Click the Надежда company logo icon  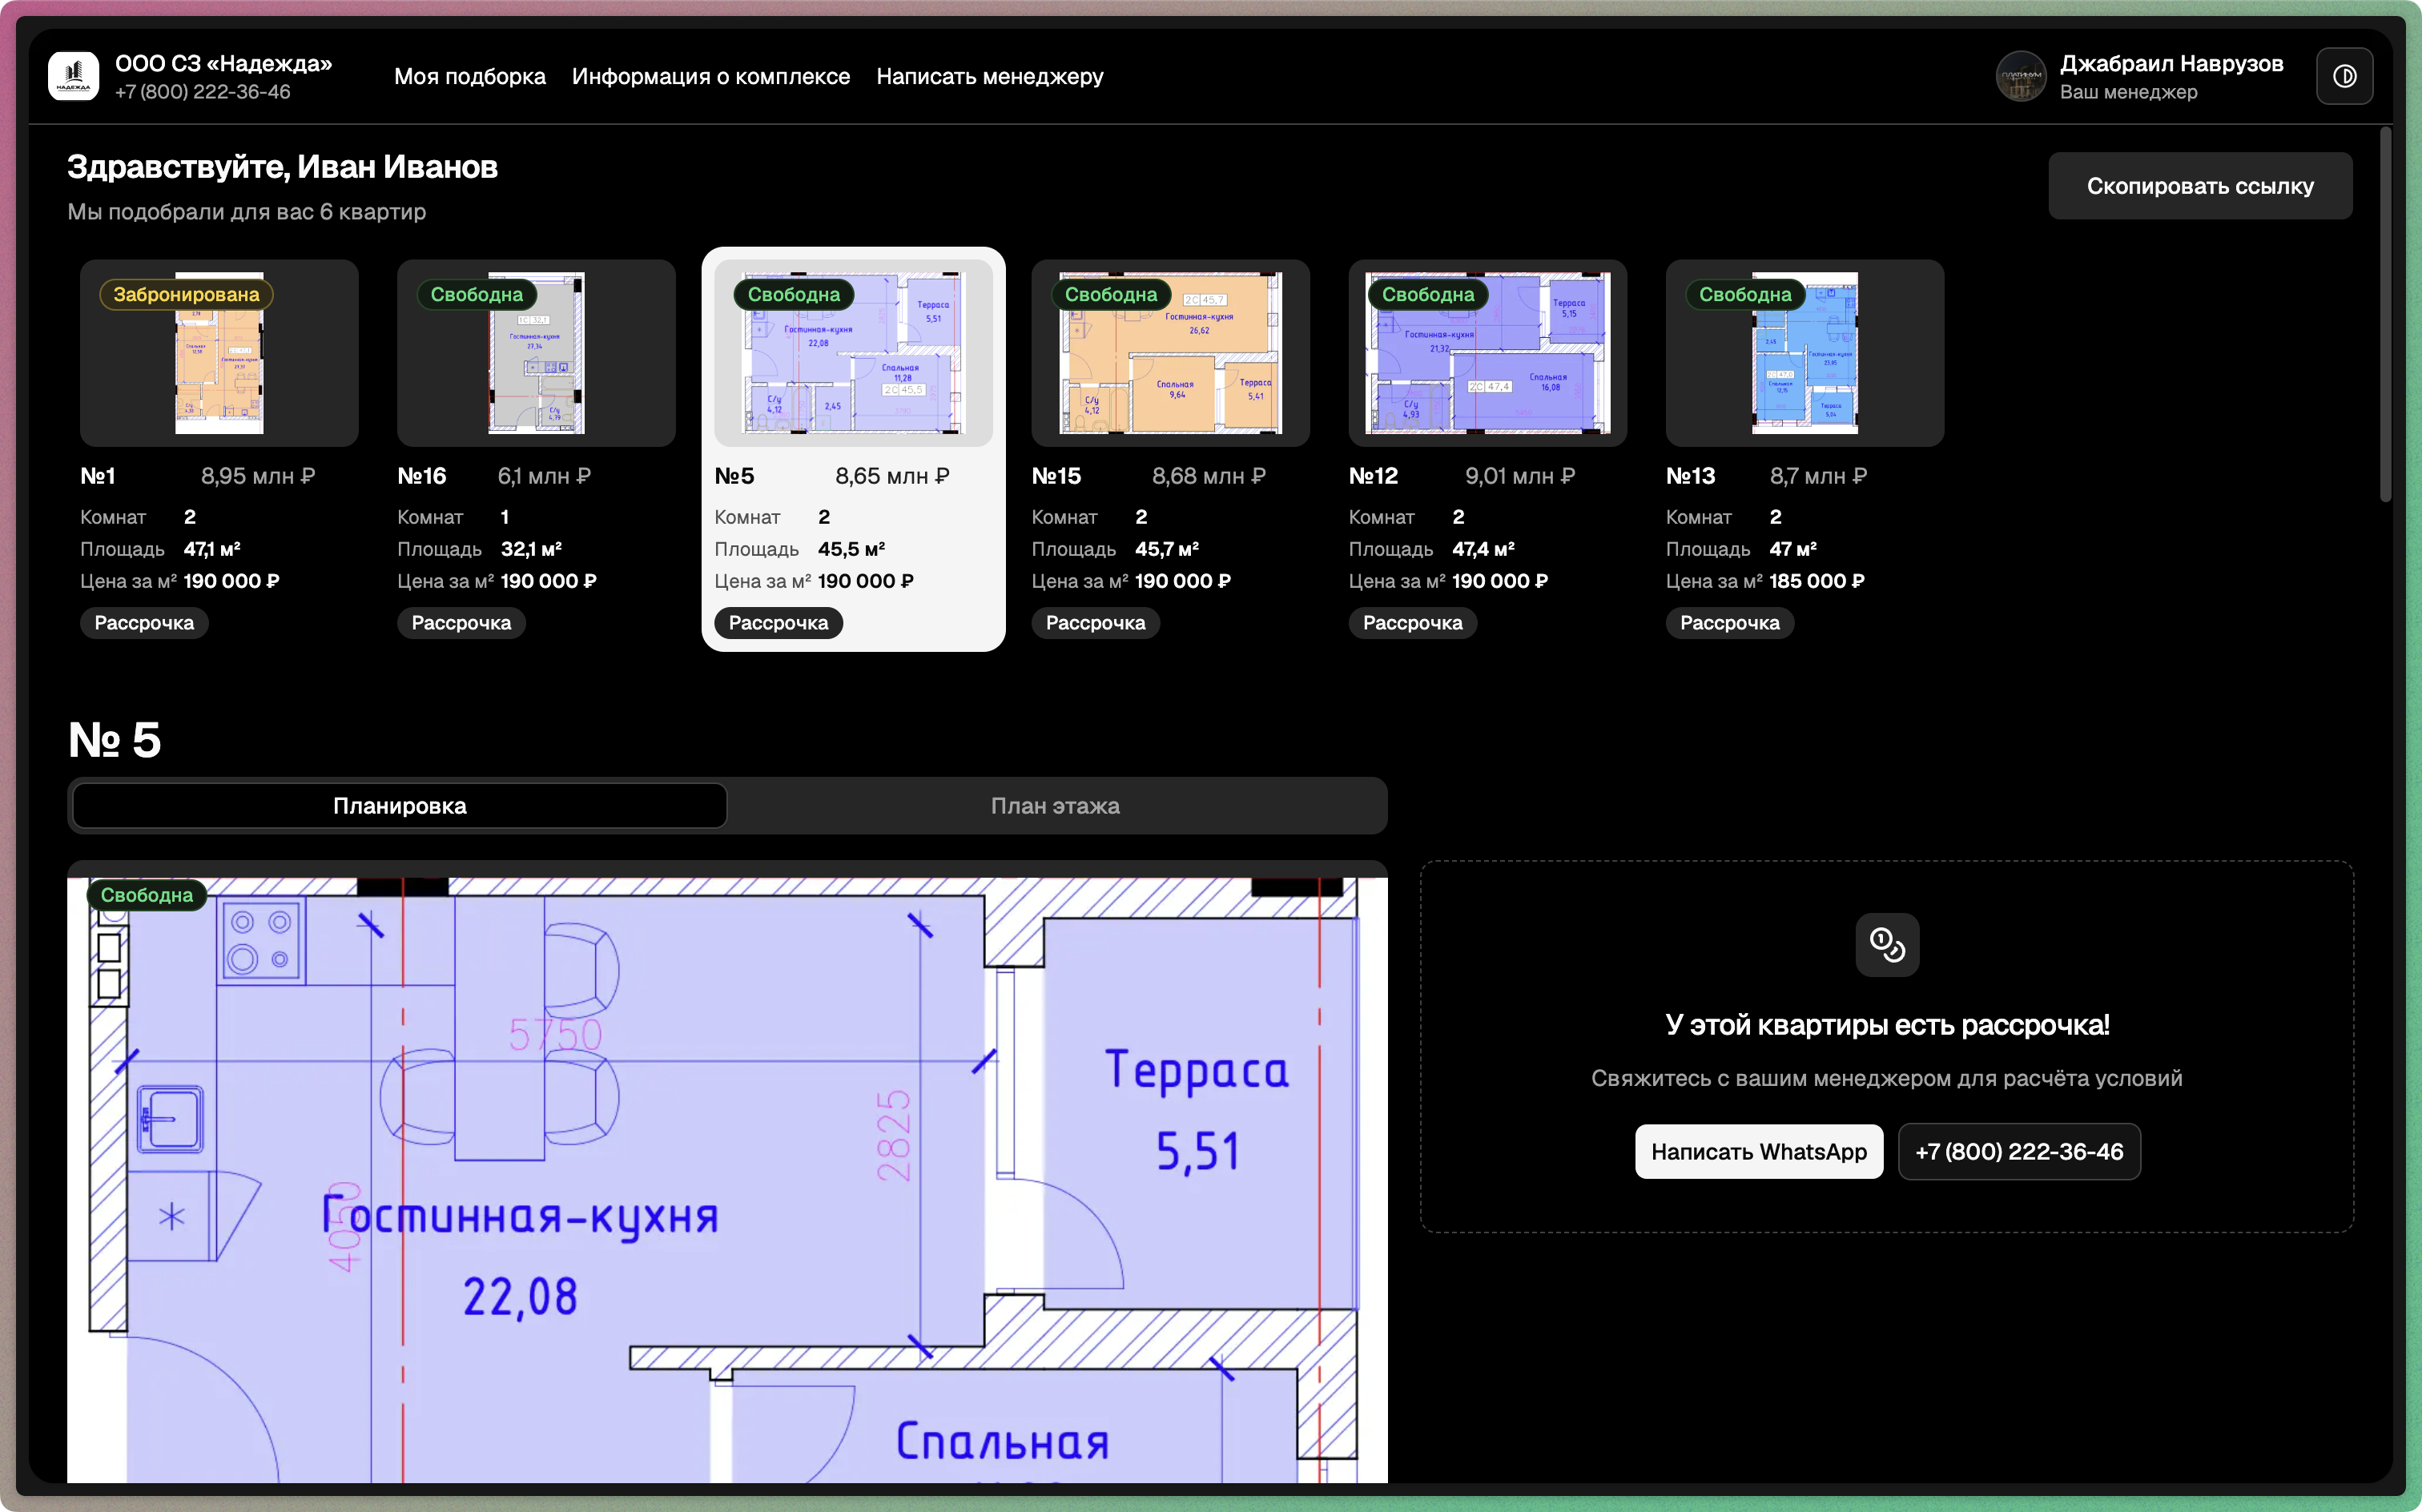click(73, 76)
